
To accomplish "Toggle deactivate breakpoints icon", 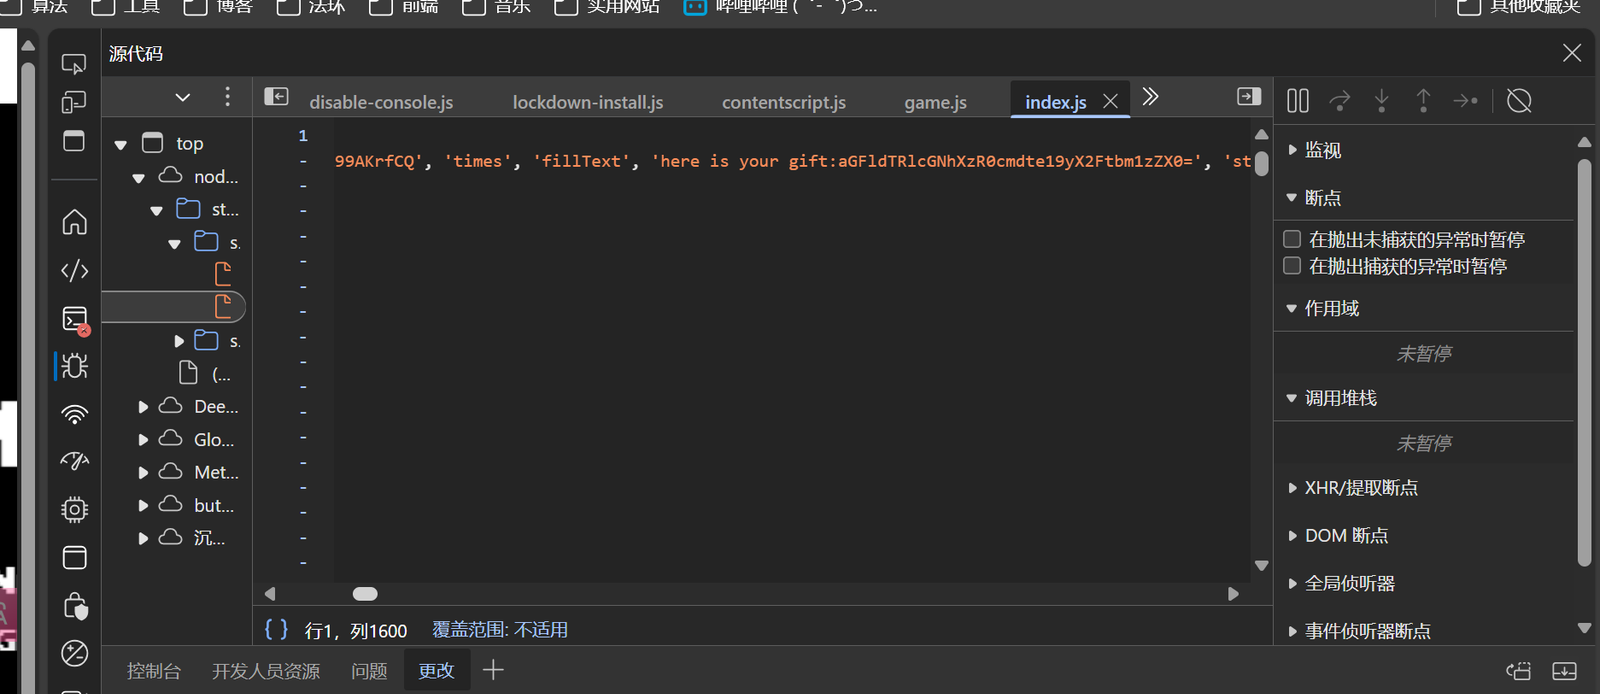I will click(x=1519, y=100).
